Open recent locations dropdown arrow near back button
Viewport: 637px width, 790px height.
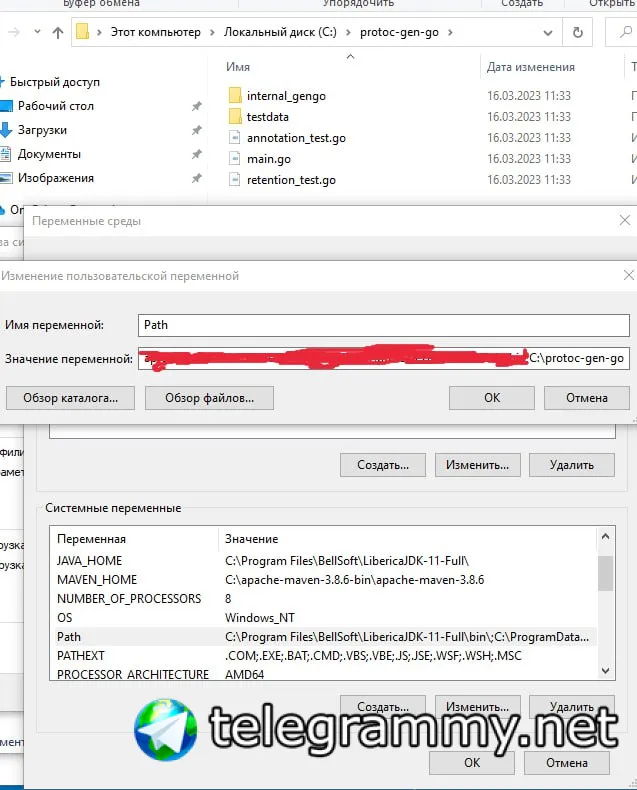pyautogui.click(x=37, y=32)
